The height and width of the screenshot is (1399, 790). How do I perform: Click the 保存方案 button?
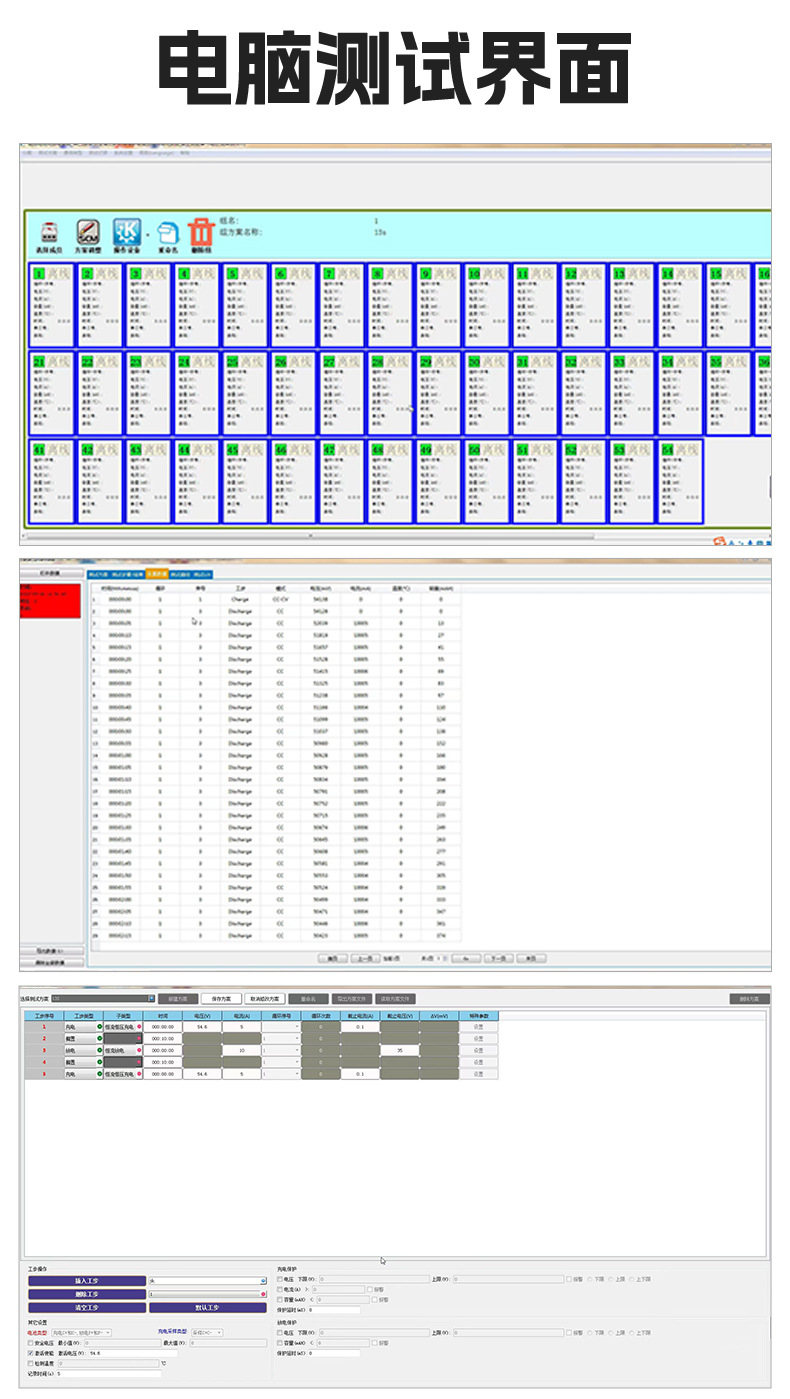(x=221, y=998)
